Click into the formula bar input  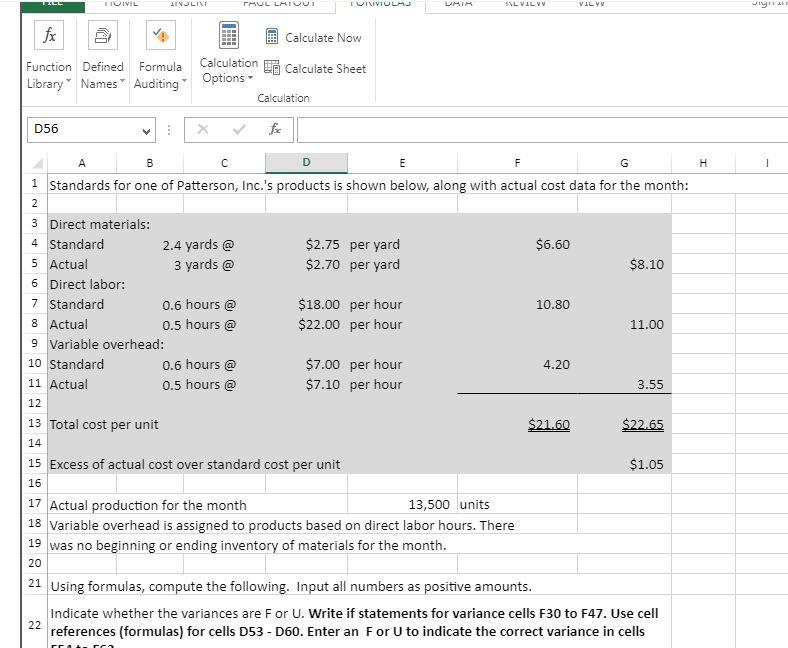tap(542, 130)
